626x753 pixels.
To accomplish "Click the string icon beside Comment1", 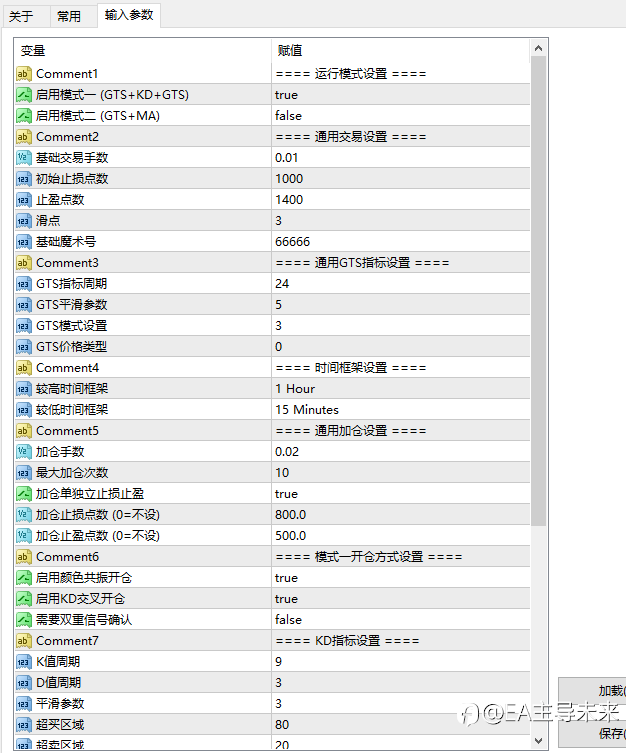I will click(24, 74).
